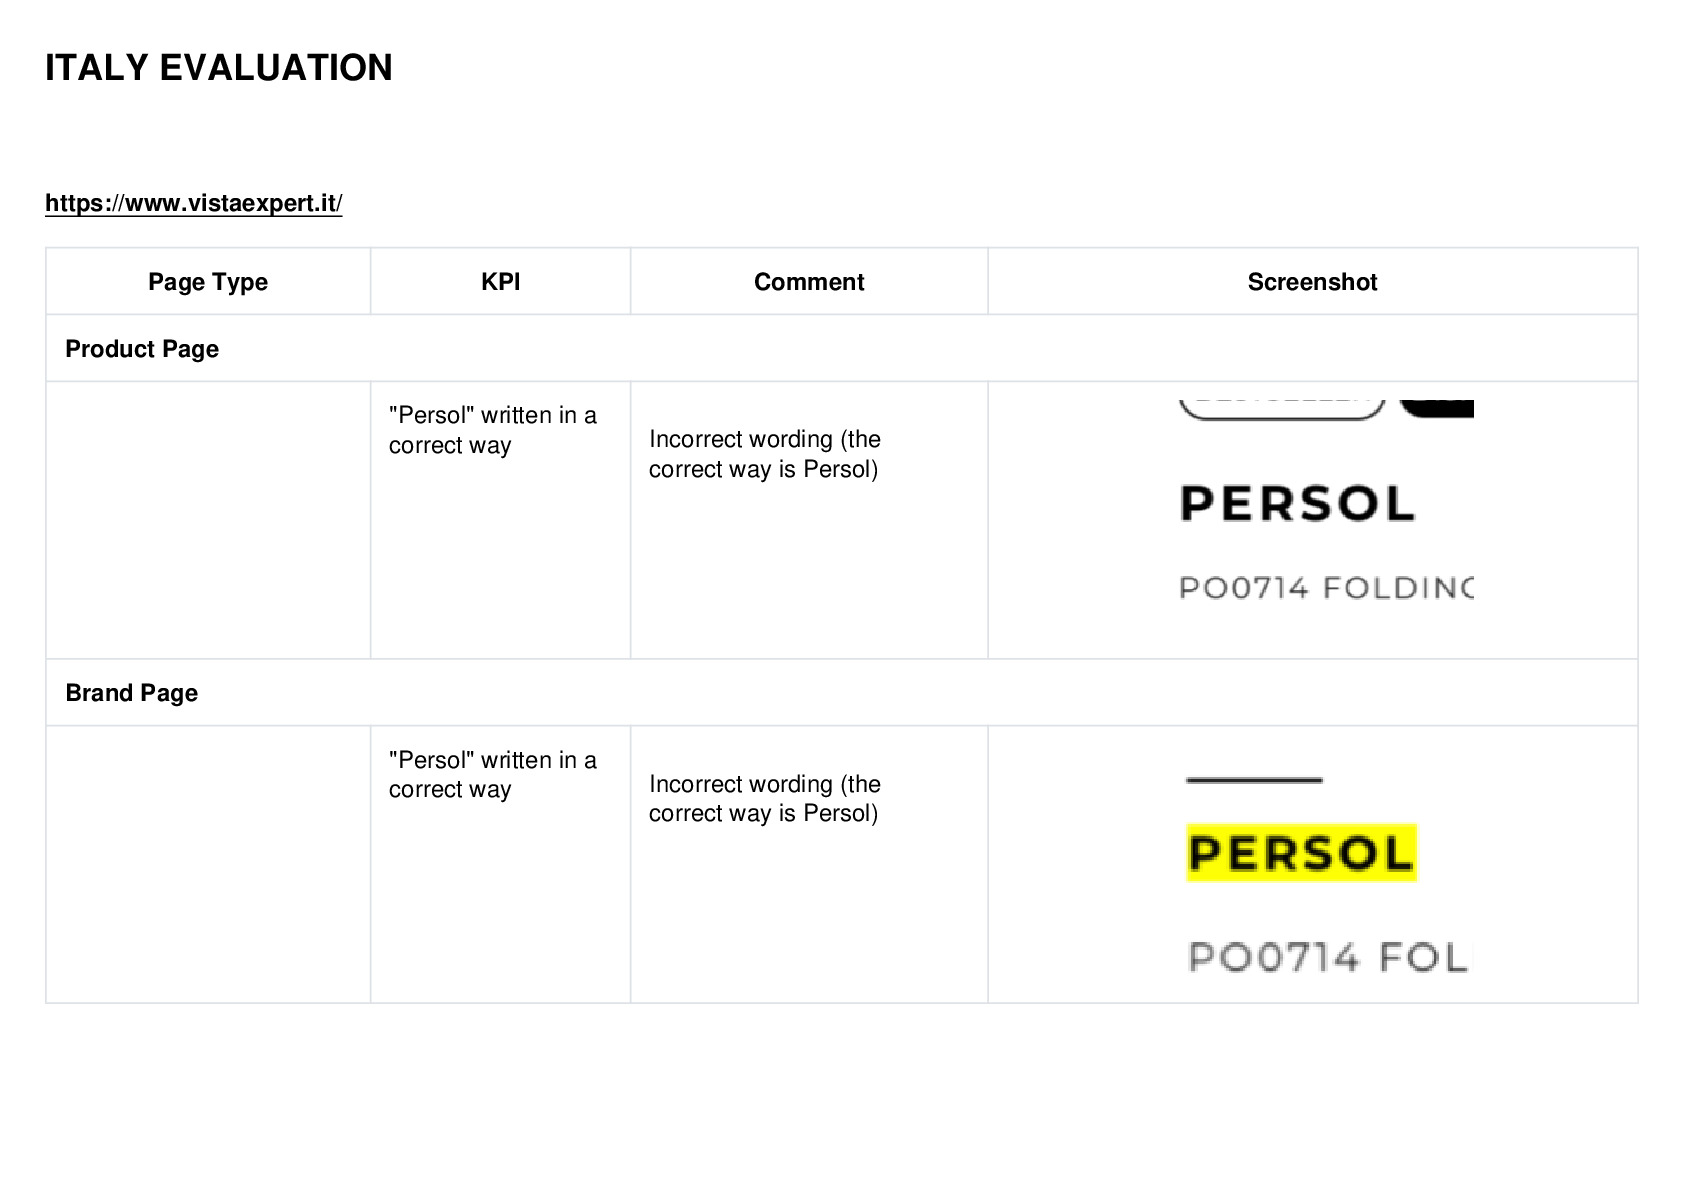Click the Product Page KPI text cell
The width and height of the screenshot is (1684, 1191).
click(x=492, y=430)
